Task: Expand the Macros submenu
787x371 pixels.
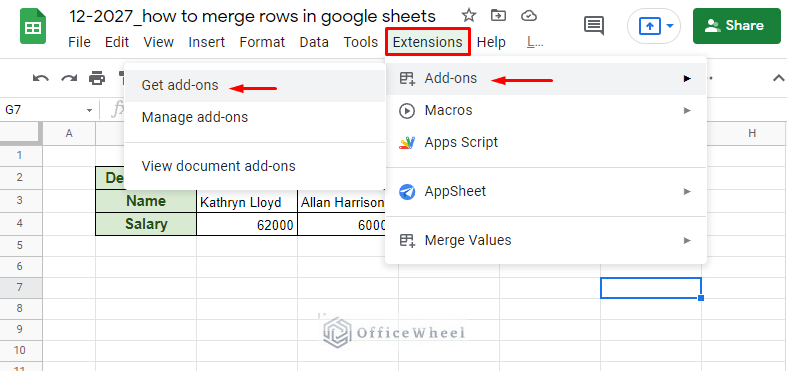Action: click(546, 110)
